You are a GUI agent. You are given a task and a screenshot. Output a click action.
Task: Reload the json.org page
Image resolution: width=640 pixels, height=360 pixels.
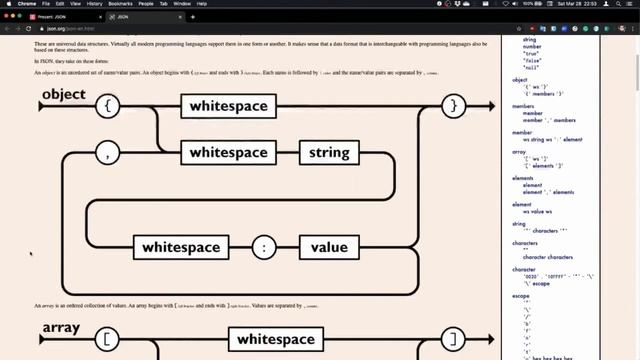click(x=29, y=29)
